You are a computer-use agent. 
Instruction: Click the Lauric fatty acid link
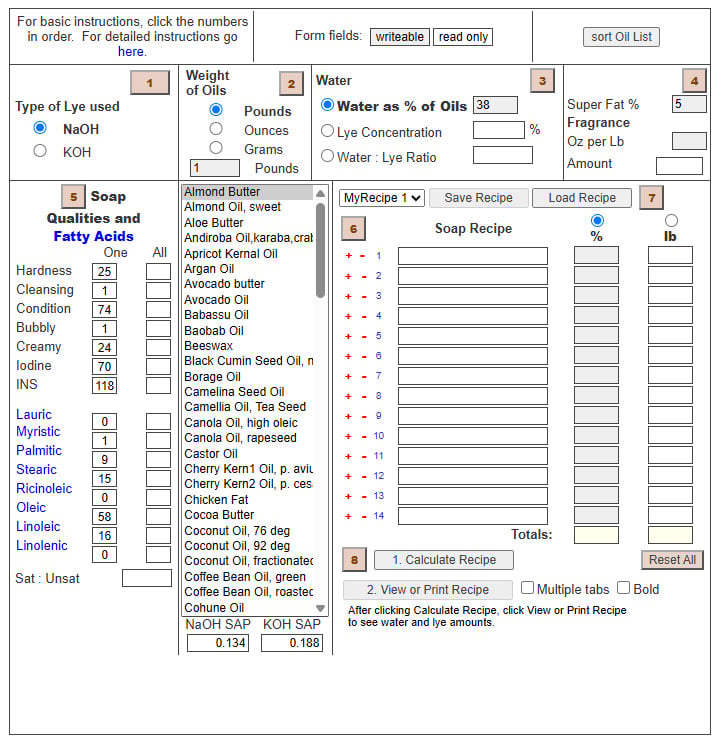click(x=34, y=415)
